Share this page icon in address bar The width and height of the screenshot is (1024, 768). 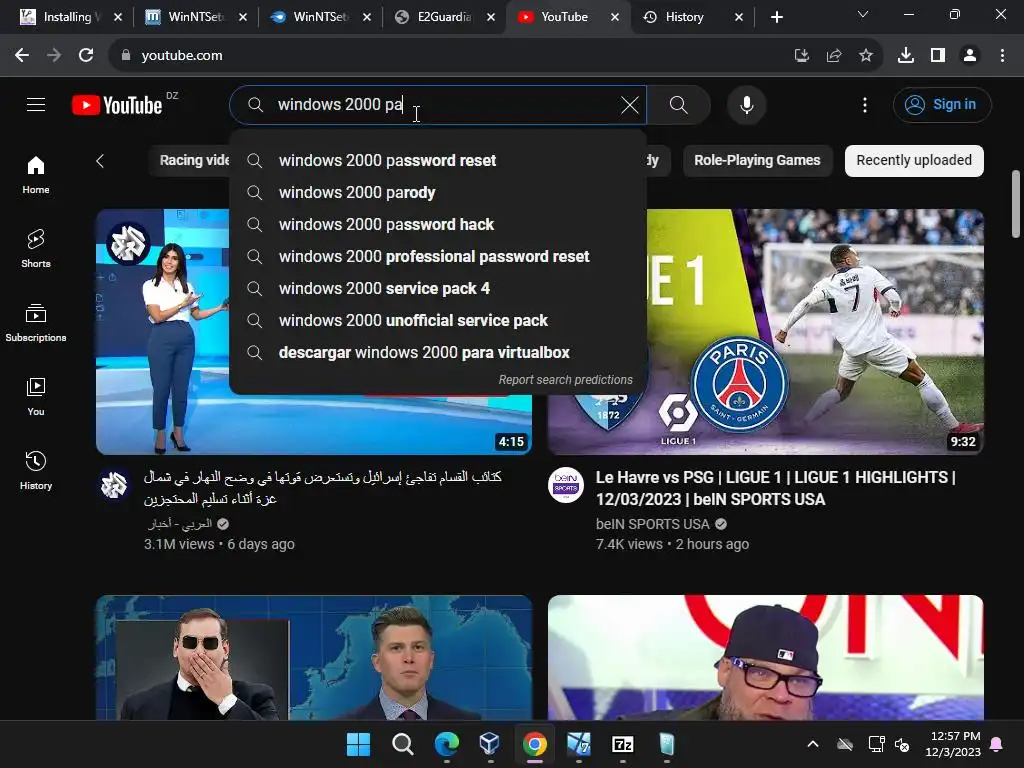[x=833, y=56]
